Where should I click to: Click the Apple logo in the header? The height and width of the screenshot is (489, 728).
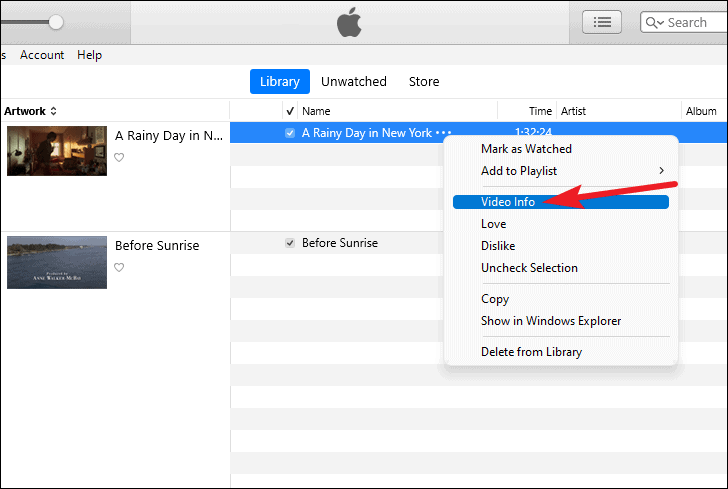349,22
